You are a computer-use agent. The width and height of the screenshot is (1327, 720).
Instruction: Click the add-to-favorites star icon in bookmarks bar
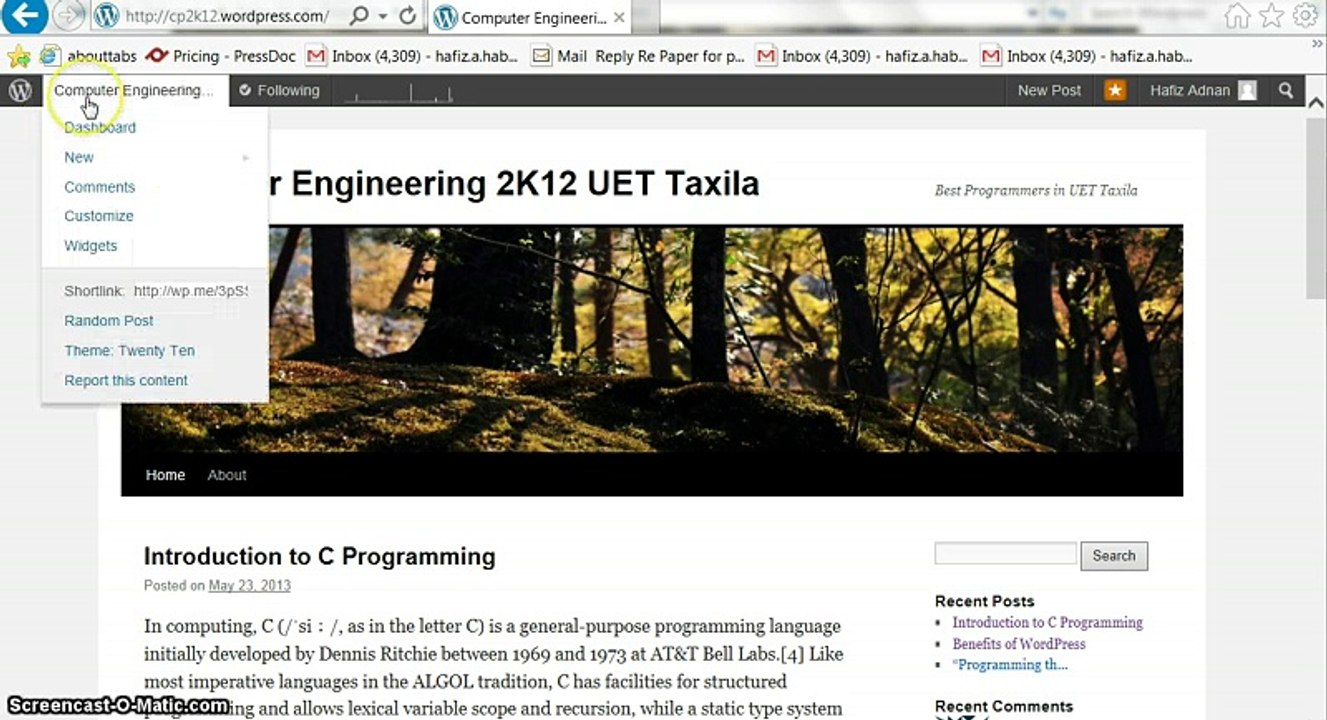18,56
